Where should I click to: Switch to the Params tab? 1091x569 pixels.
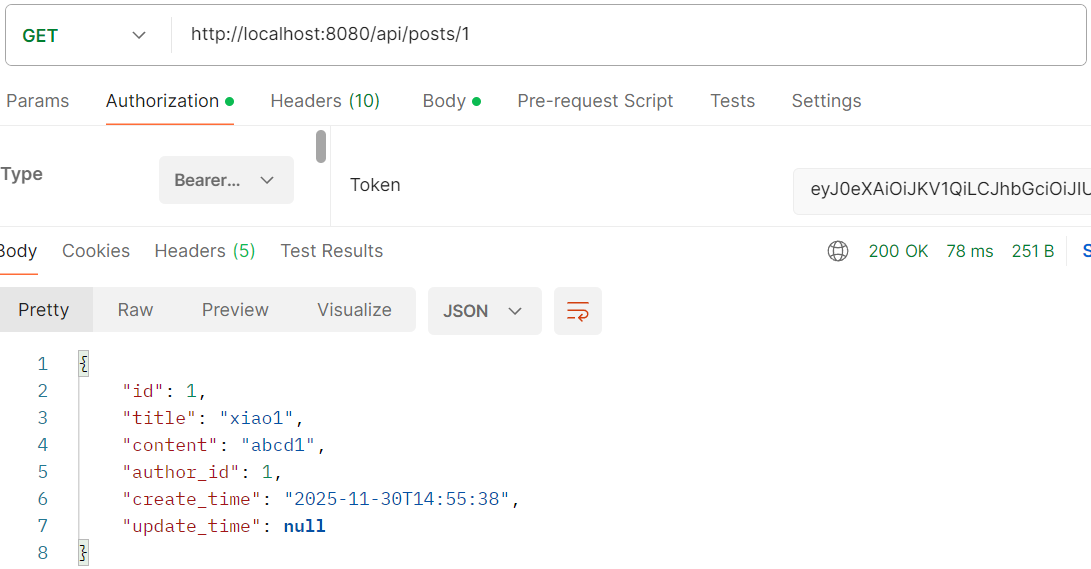pyautogui.click(x=38, y=101)
